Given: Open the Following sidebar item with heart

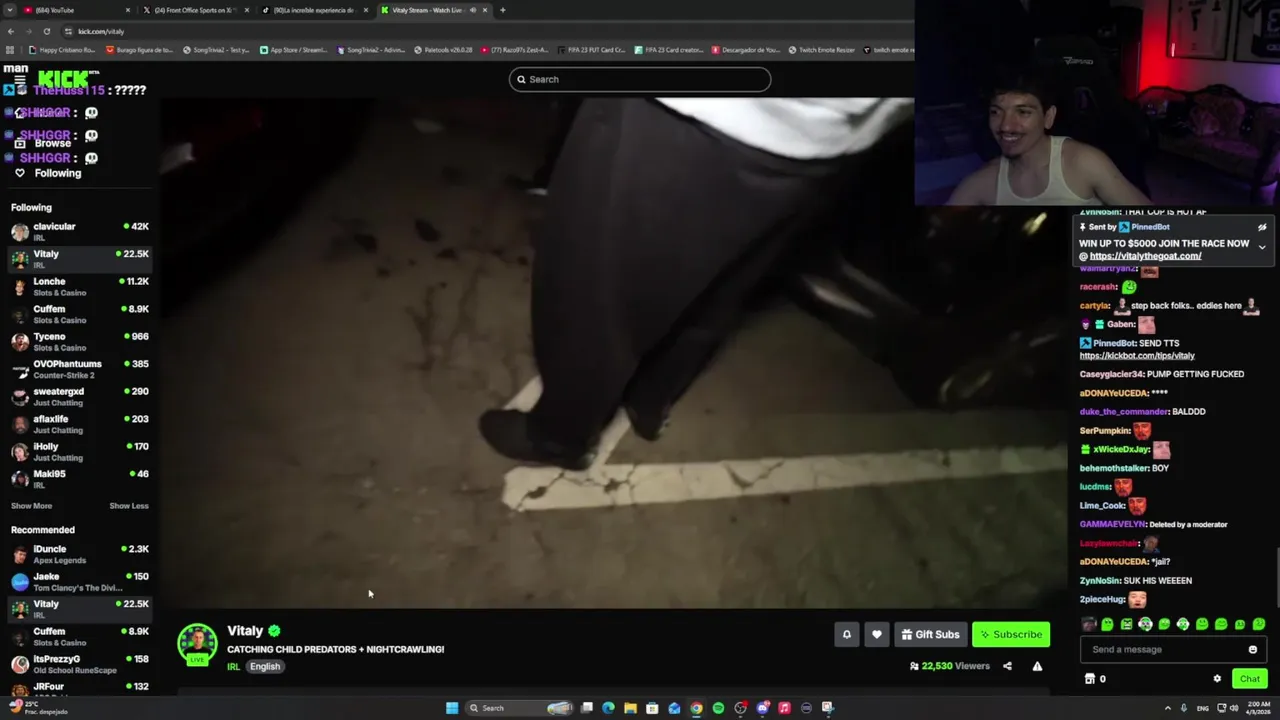Looking at the screenshot, I should (48, 173).
